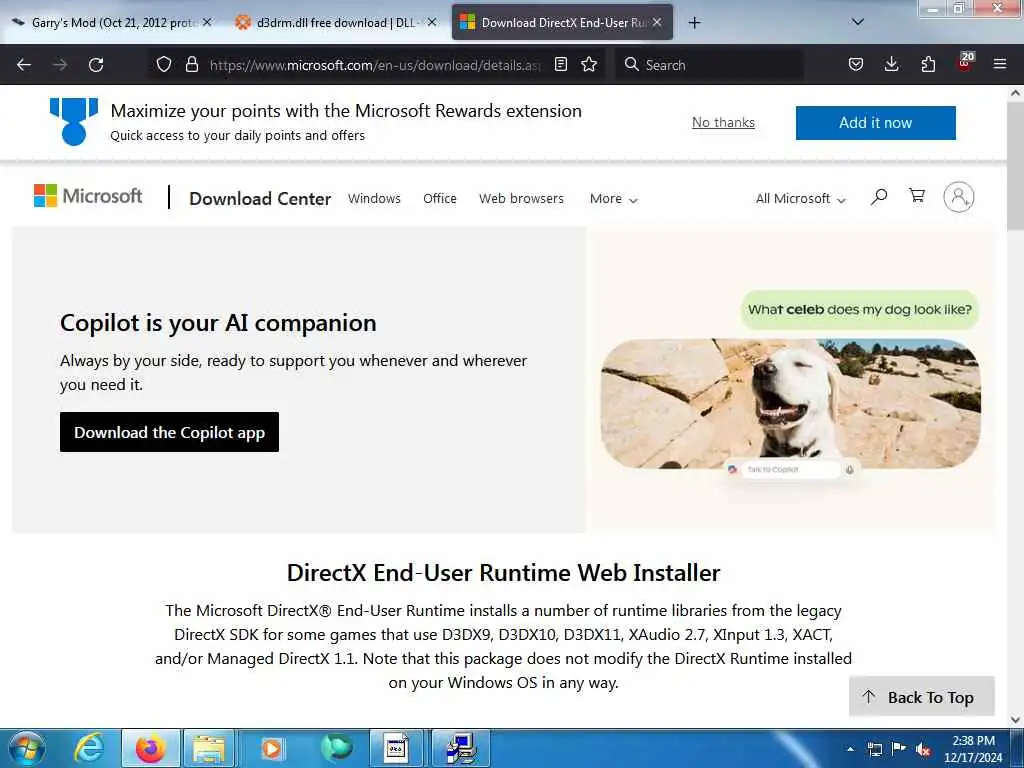Sign in with the account avatar icon

click(959, 197)
